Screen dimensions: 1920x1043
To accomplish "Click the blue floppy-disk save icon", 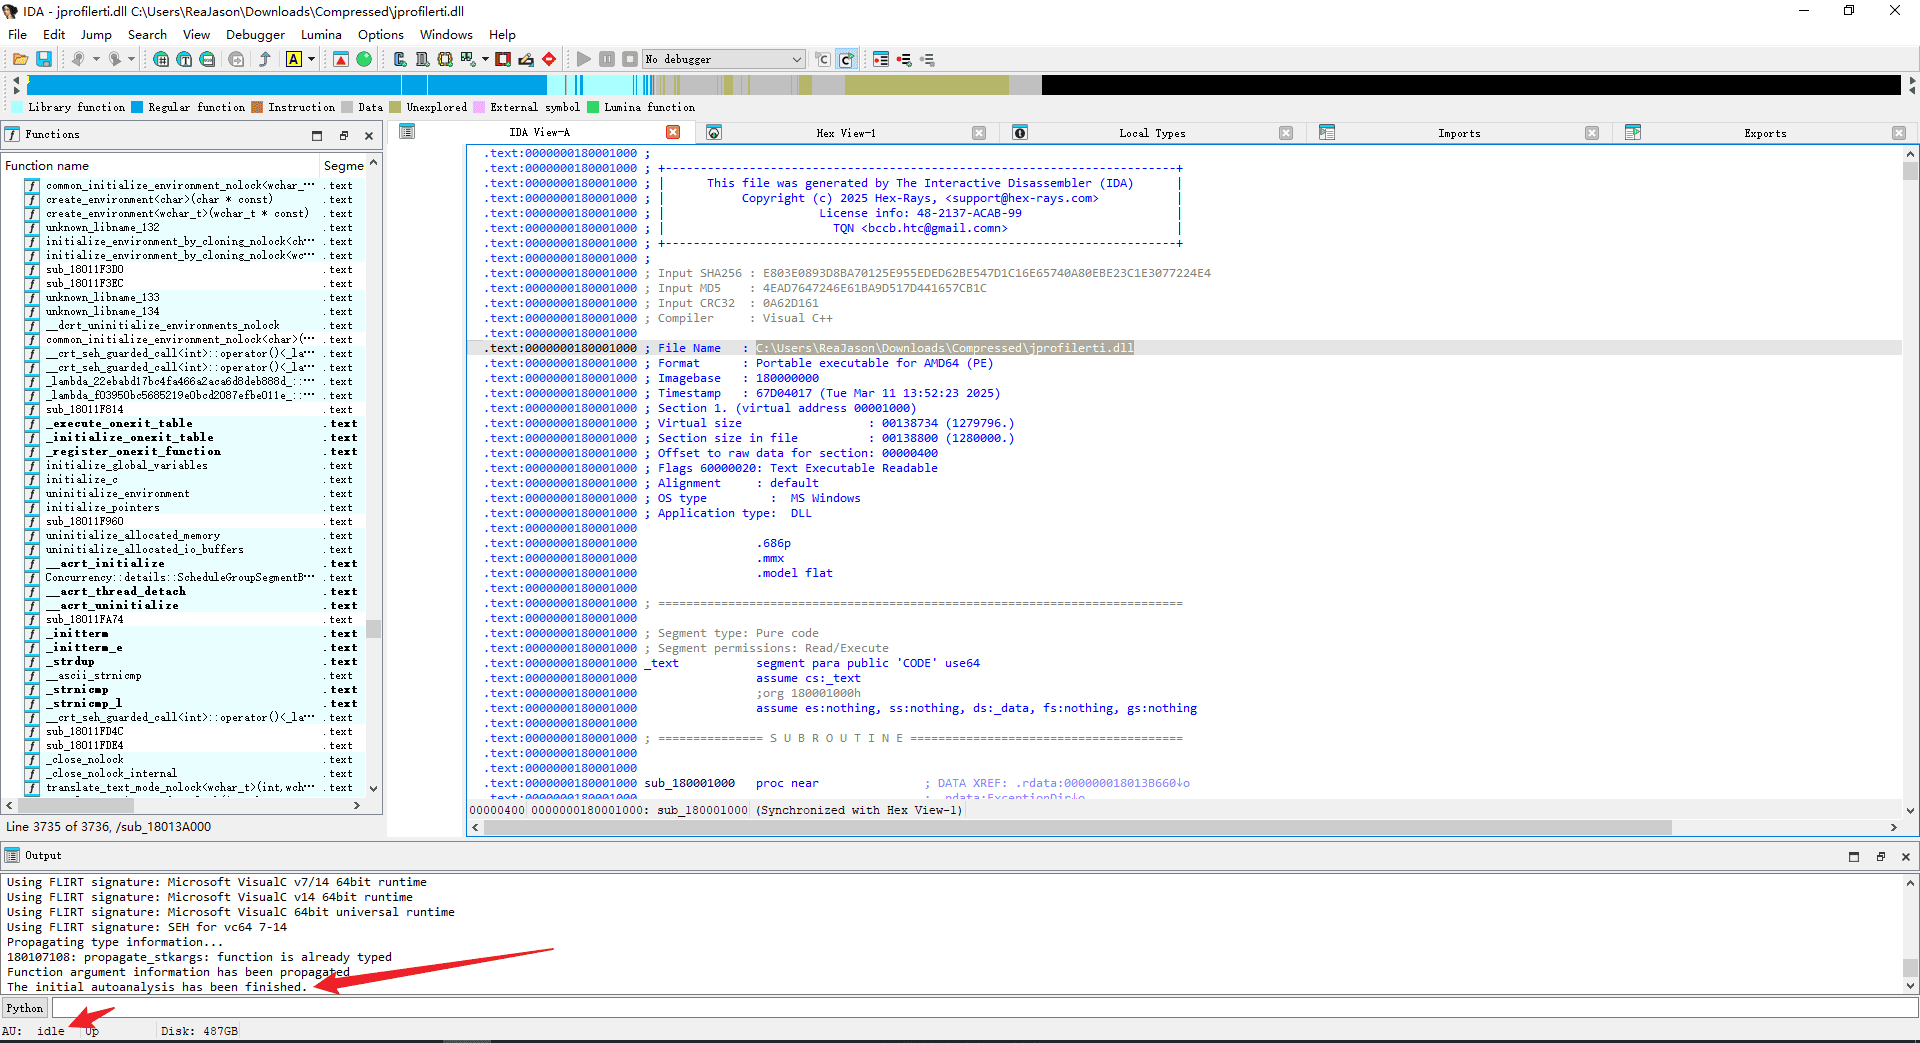I will coord(44,59).
